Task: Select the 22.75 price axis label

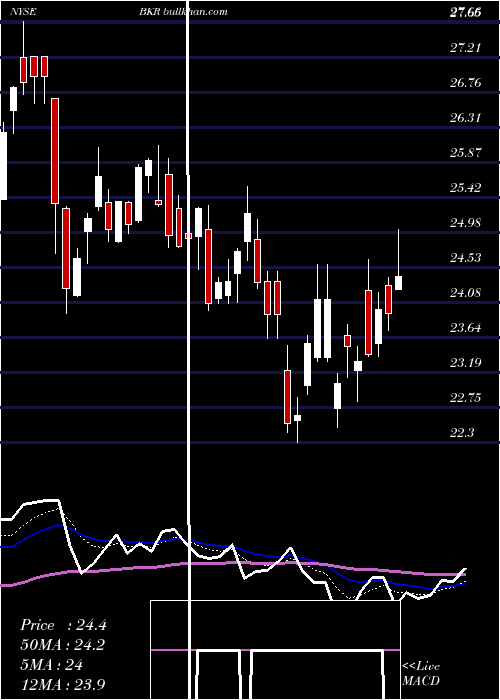Action: 465,397
